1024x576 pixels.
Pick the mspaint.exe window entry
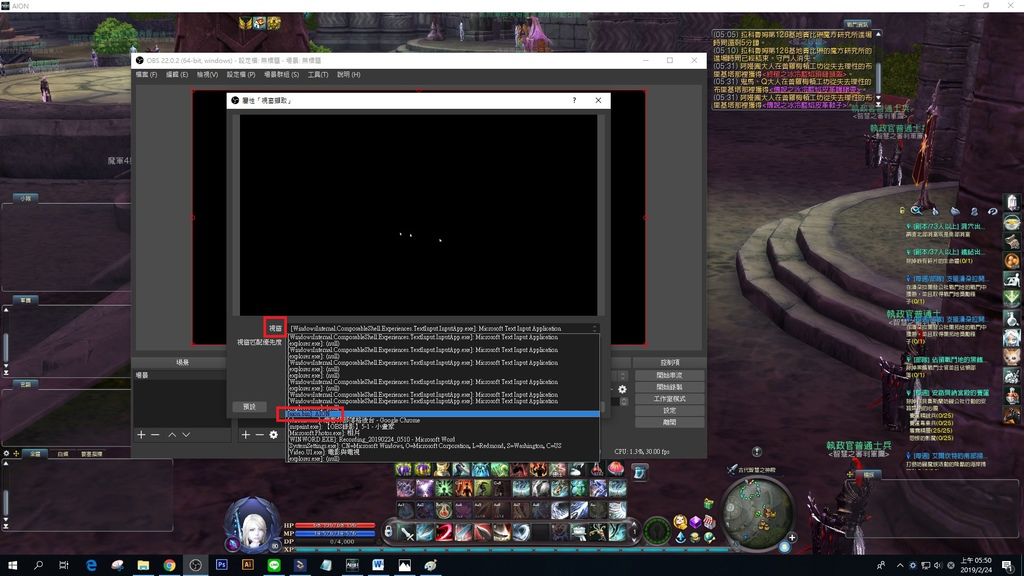pyautogui.click(x=443, y=426)
